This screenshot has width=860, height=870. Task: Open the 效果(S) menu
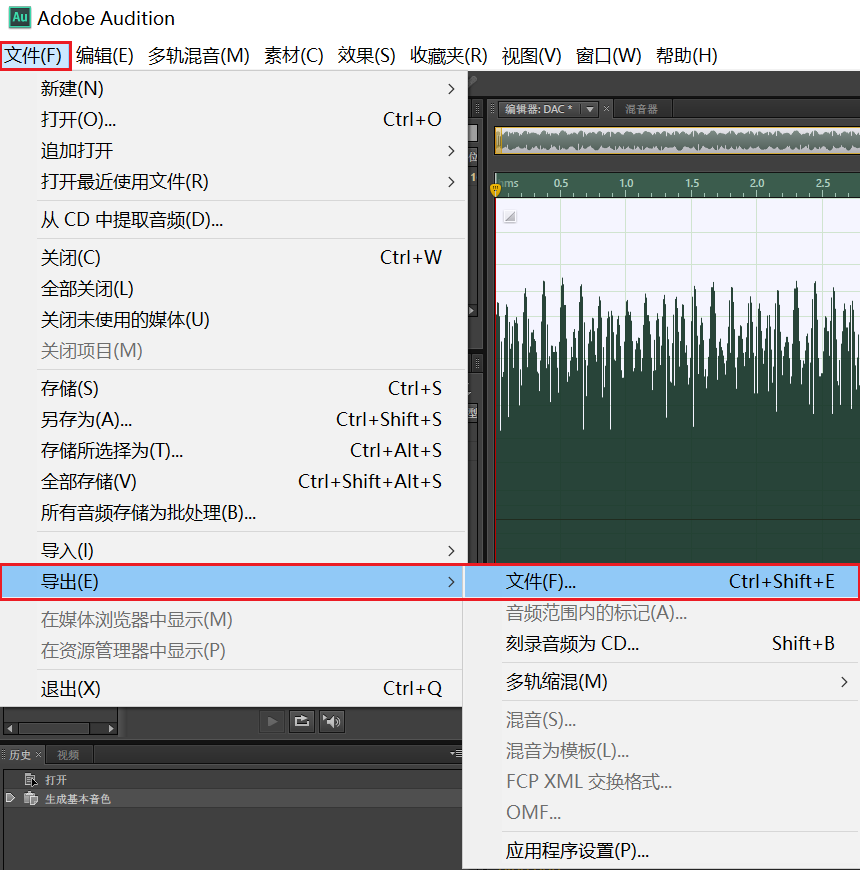pyautogui.click(x=366, y=55)
